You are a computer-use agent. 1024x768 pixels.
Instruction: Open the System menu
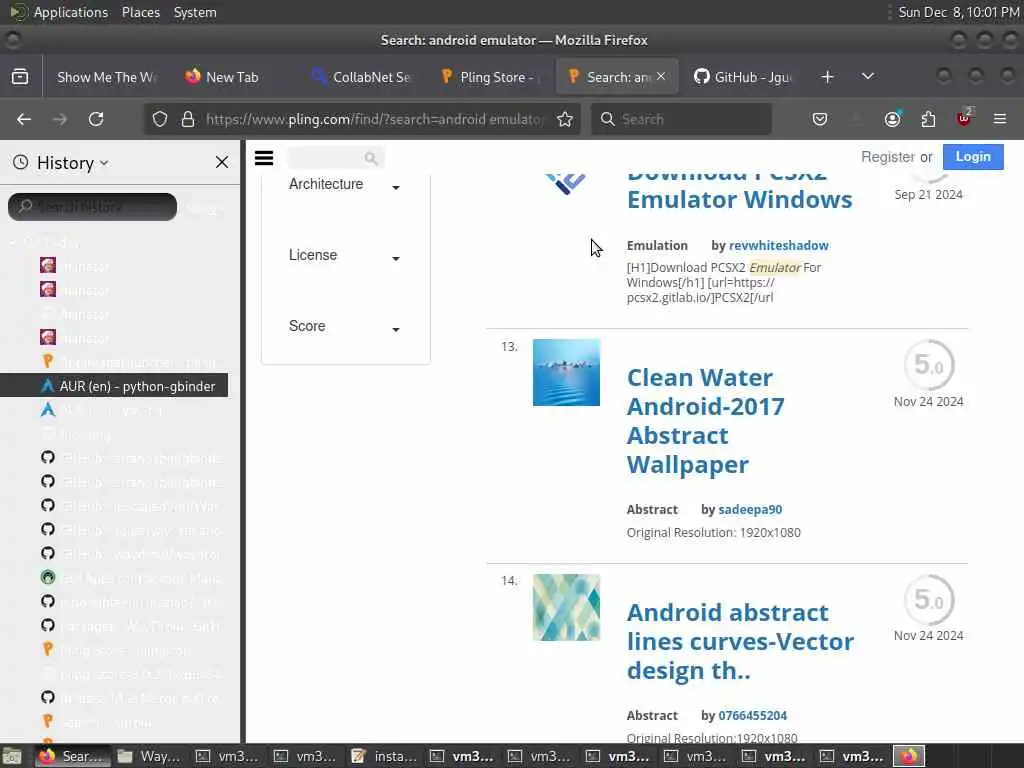(x=195, y=12)
